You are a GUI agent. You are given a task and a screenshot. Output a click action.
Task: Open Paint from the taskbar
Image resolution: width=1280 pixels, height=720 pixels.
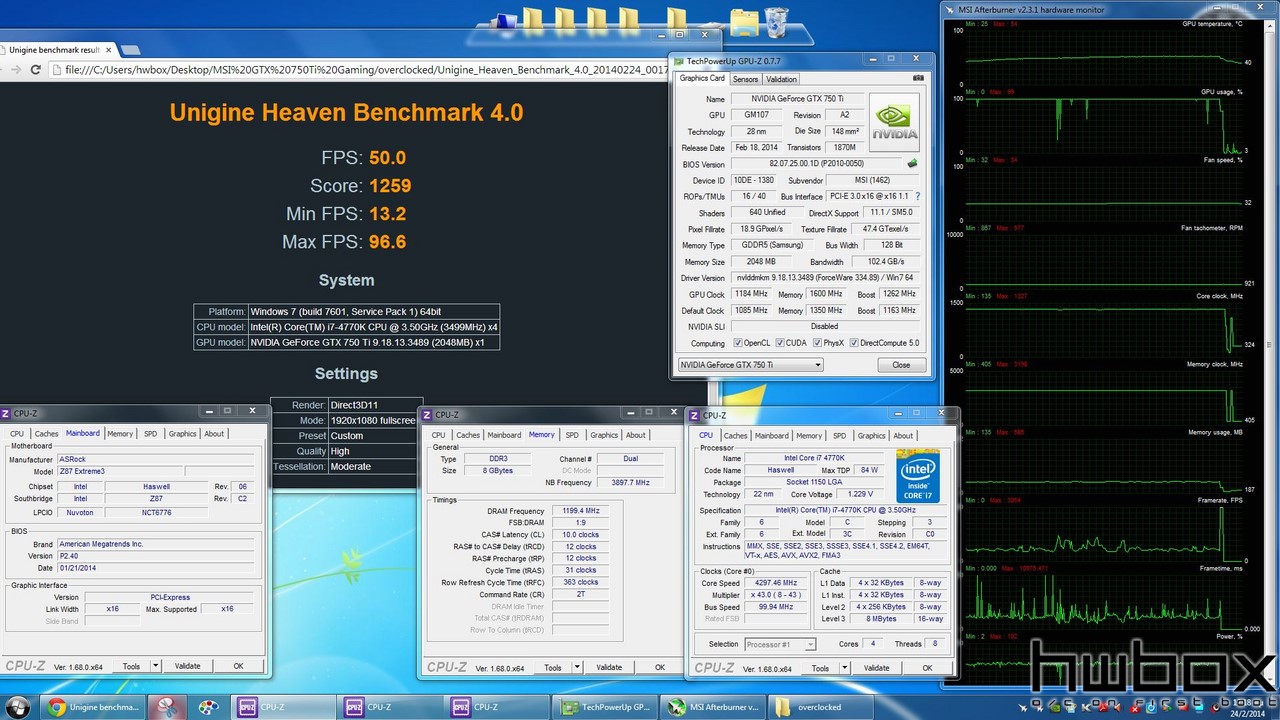tap(208, 707)
